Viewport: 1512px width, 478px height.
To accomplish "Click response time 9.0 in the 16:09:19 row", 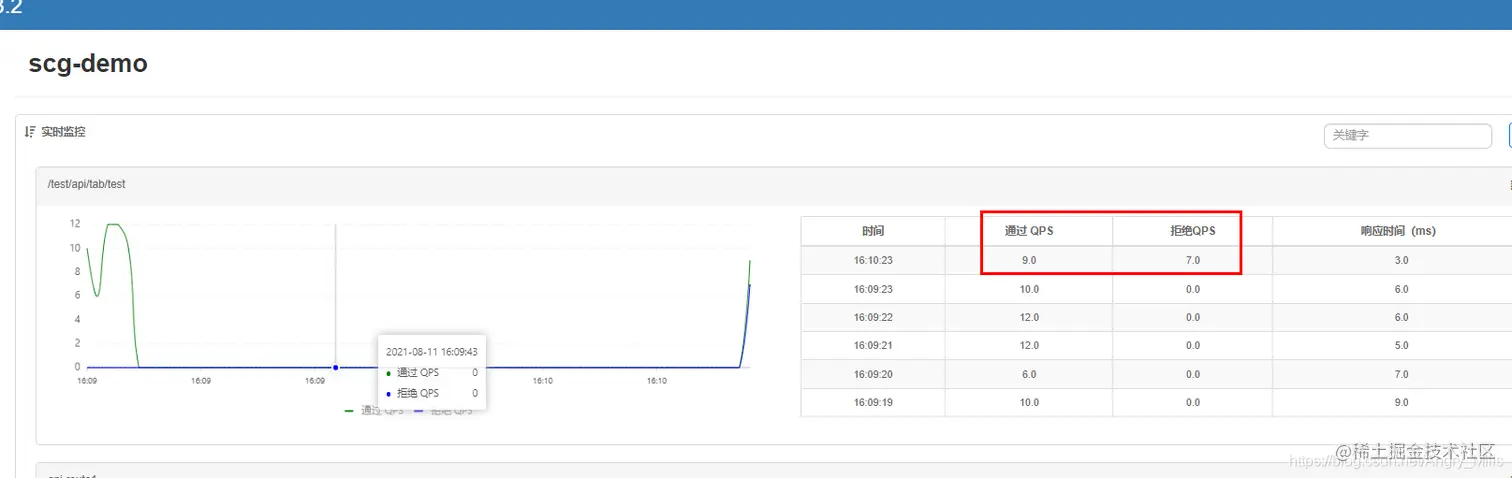I will (x=1401, y=403).
